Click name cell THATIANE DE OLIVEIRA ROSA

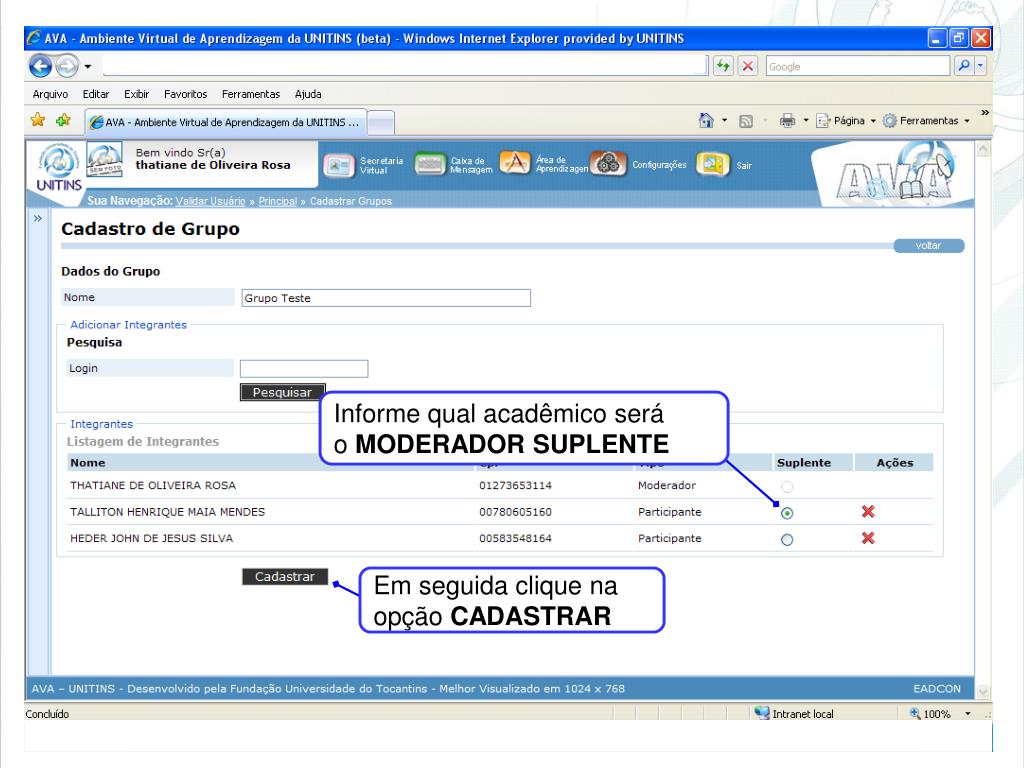(153, 485)
